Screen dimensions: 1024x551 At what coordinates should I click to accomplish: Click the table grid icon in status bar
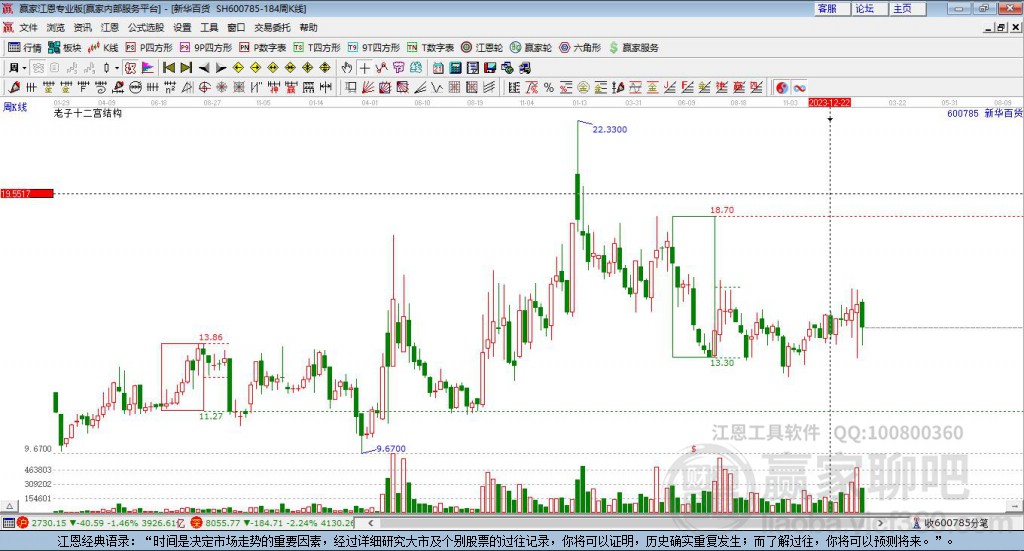pyautogui.click(x=8, y=523)
